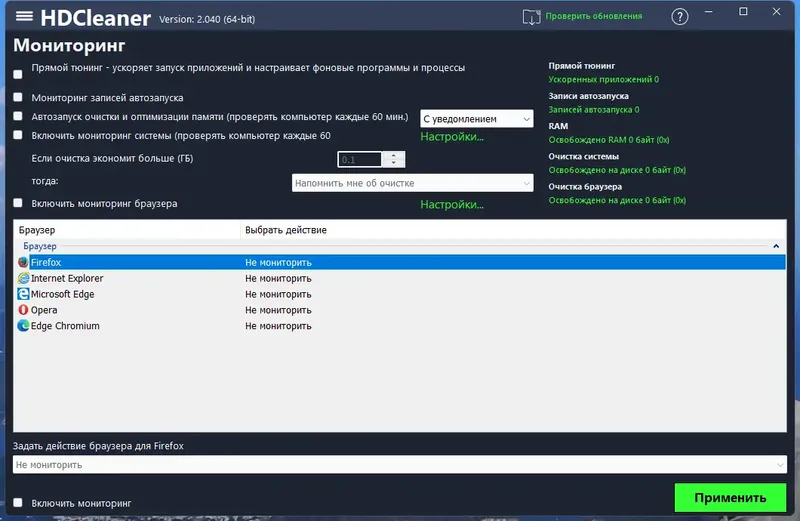Click the Выбрать действие column header
Viewport: 800px width, 521px height.
pos(513,230)
